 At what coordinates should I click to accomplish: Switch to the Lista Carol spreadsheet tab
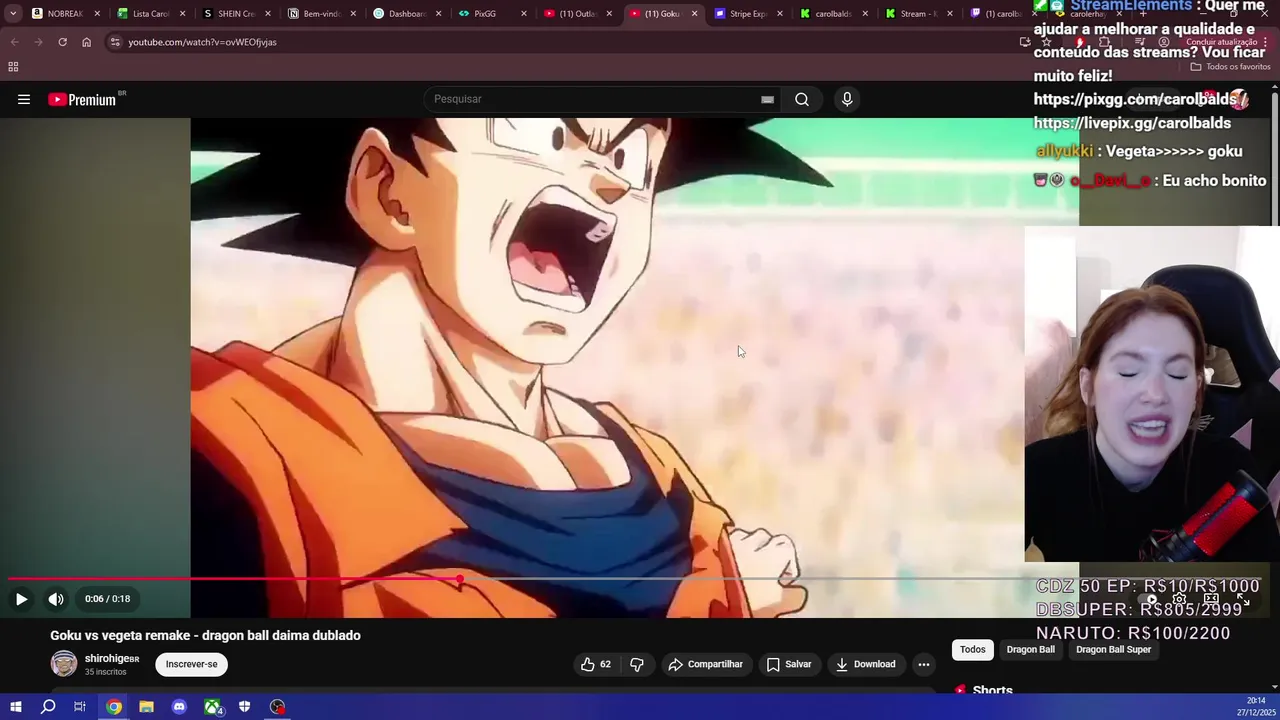tap(151, 14)
